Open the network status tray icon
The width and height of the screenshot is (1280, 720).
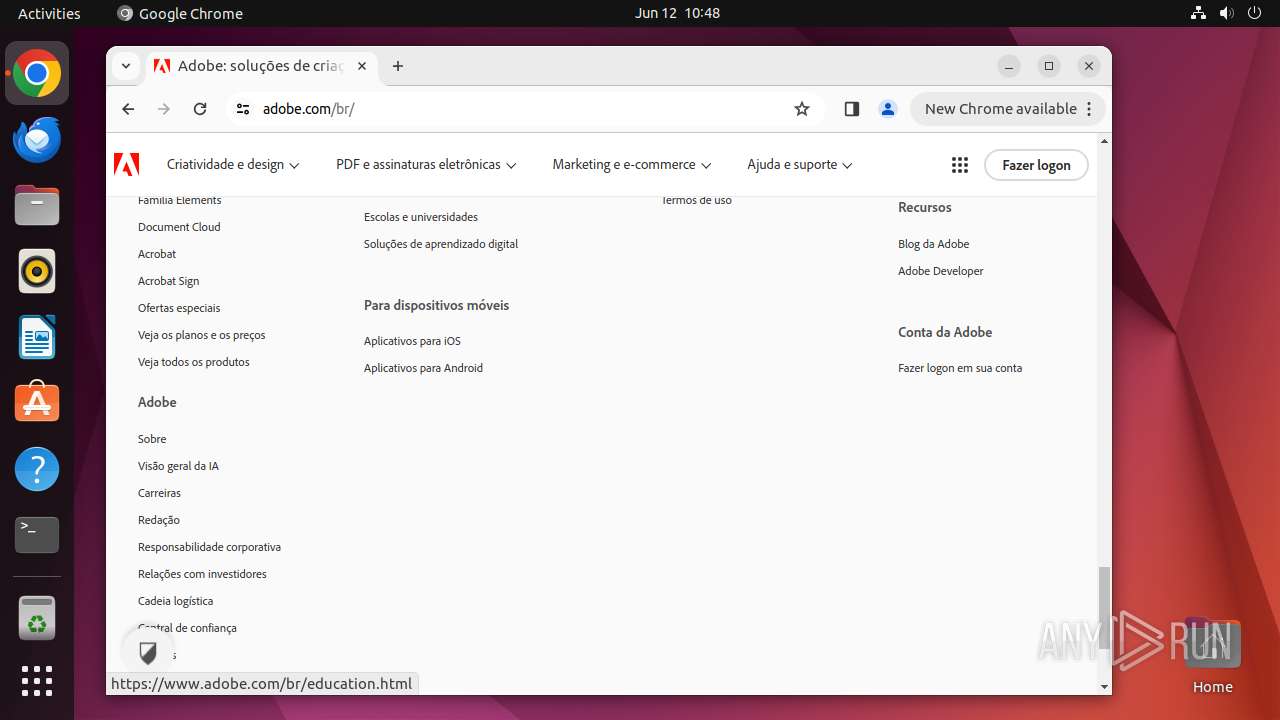coord(1199,13)
